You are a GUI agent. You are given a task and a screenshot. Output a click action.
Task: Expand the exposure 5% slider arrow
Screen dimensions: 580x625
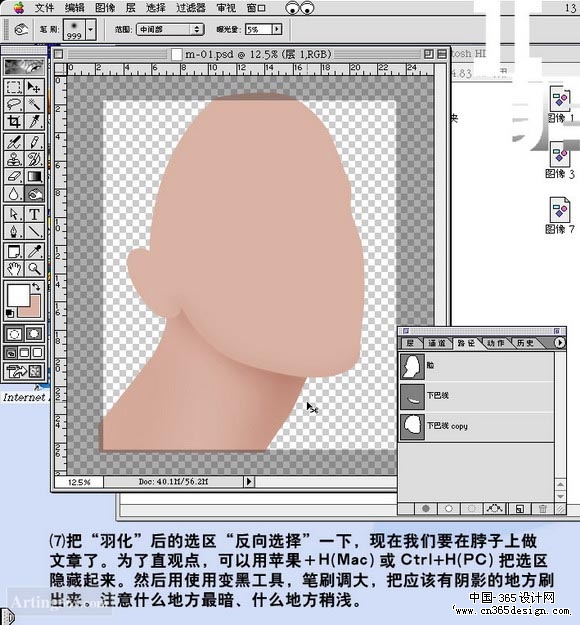pos(277,29)
